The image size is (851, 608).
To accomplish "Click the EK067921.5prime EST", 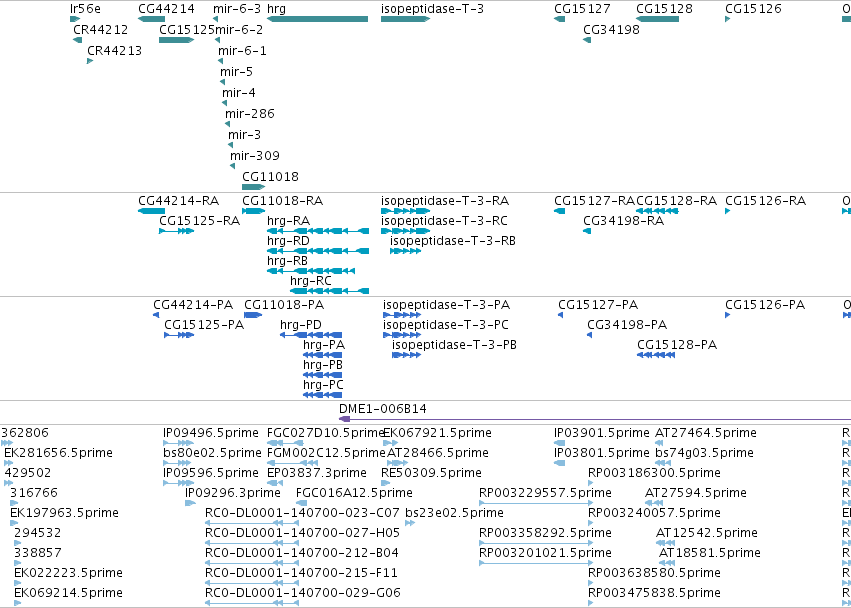I will tap(388, 443).
